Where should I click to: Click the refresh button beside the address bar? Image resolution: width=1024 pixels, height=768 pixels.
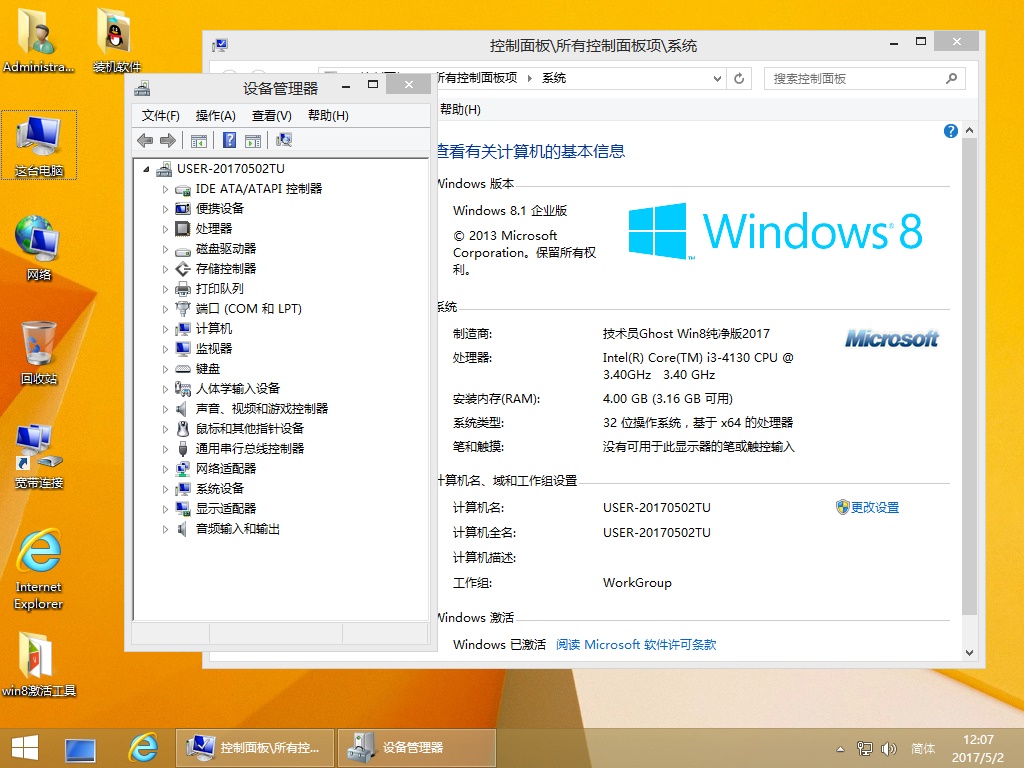tap(739, 78)
